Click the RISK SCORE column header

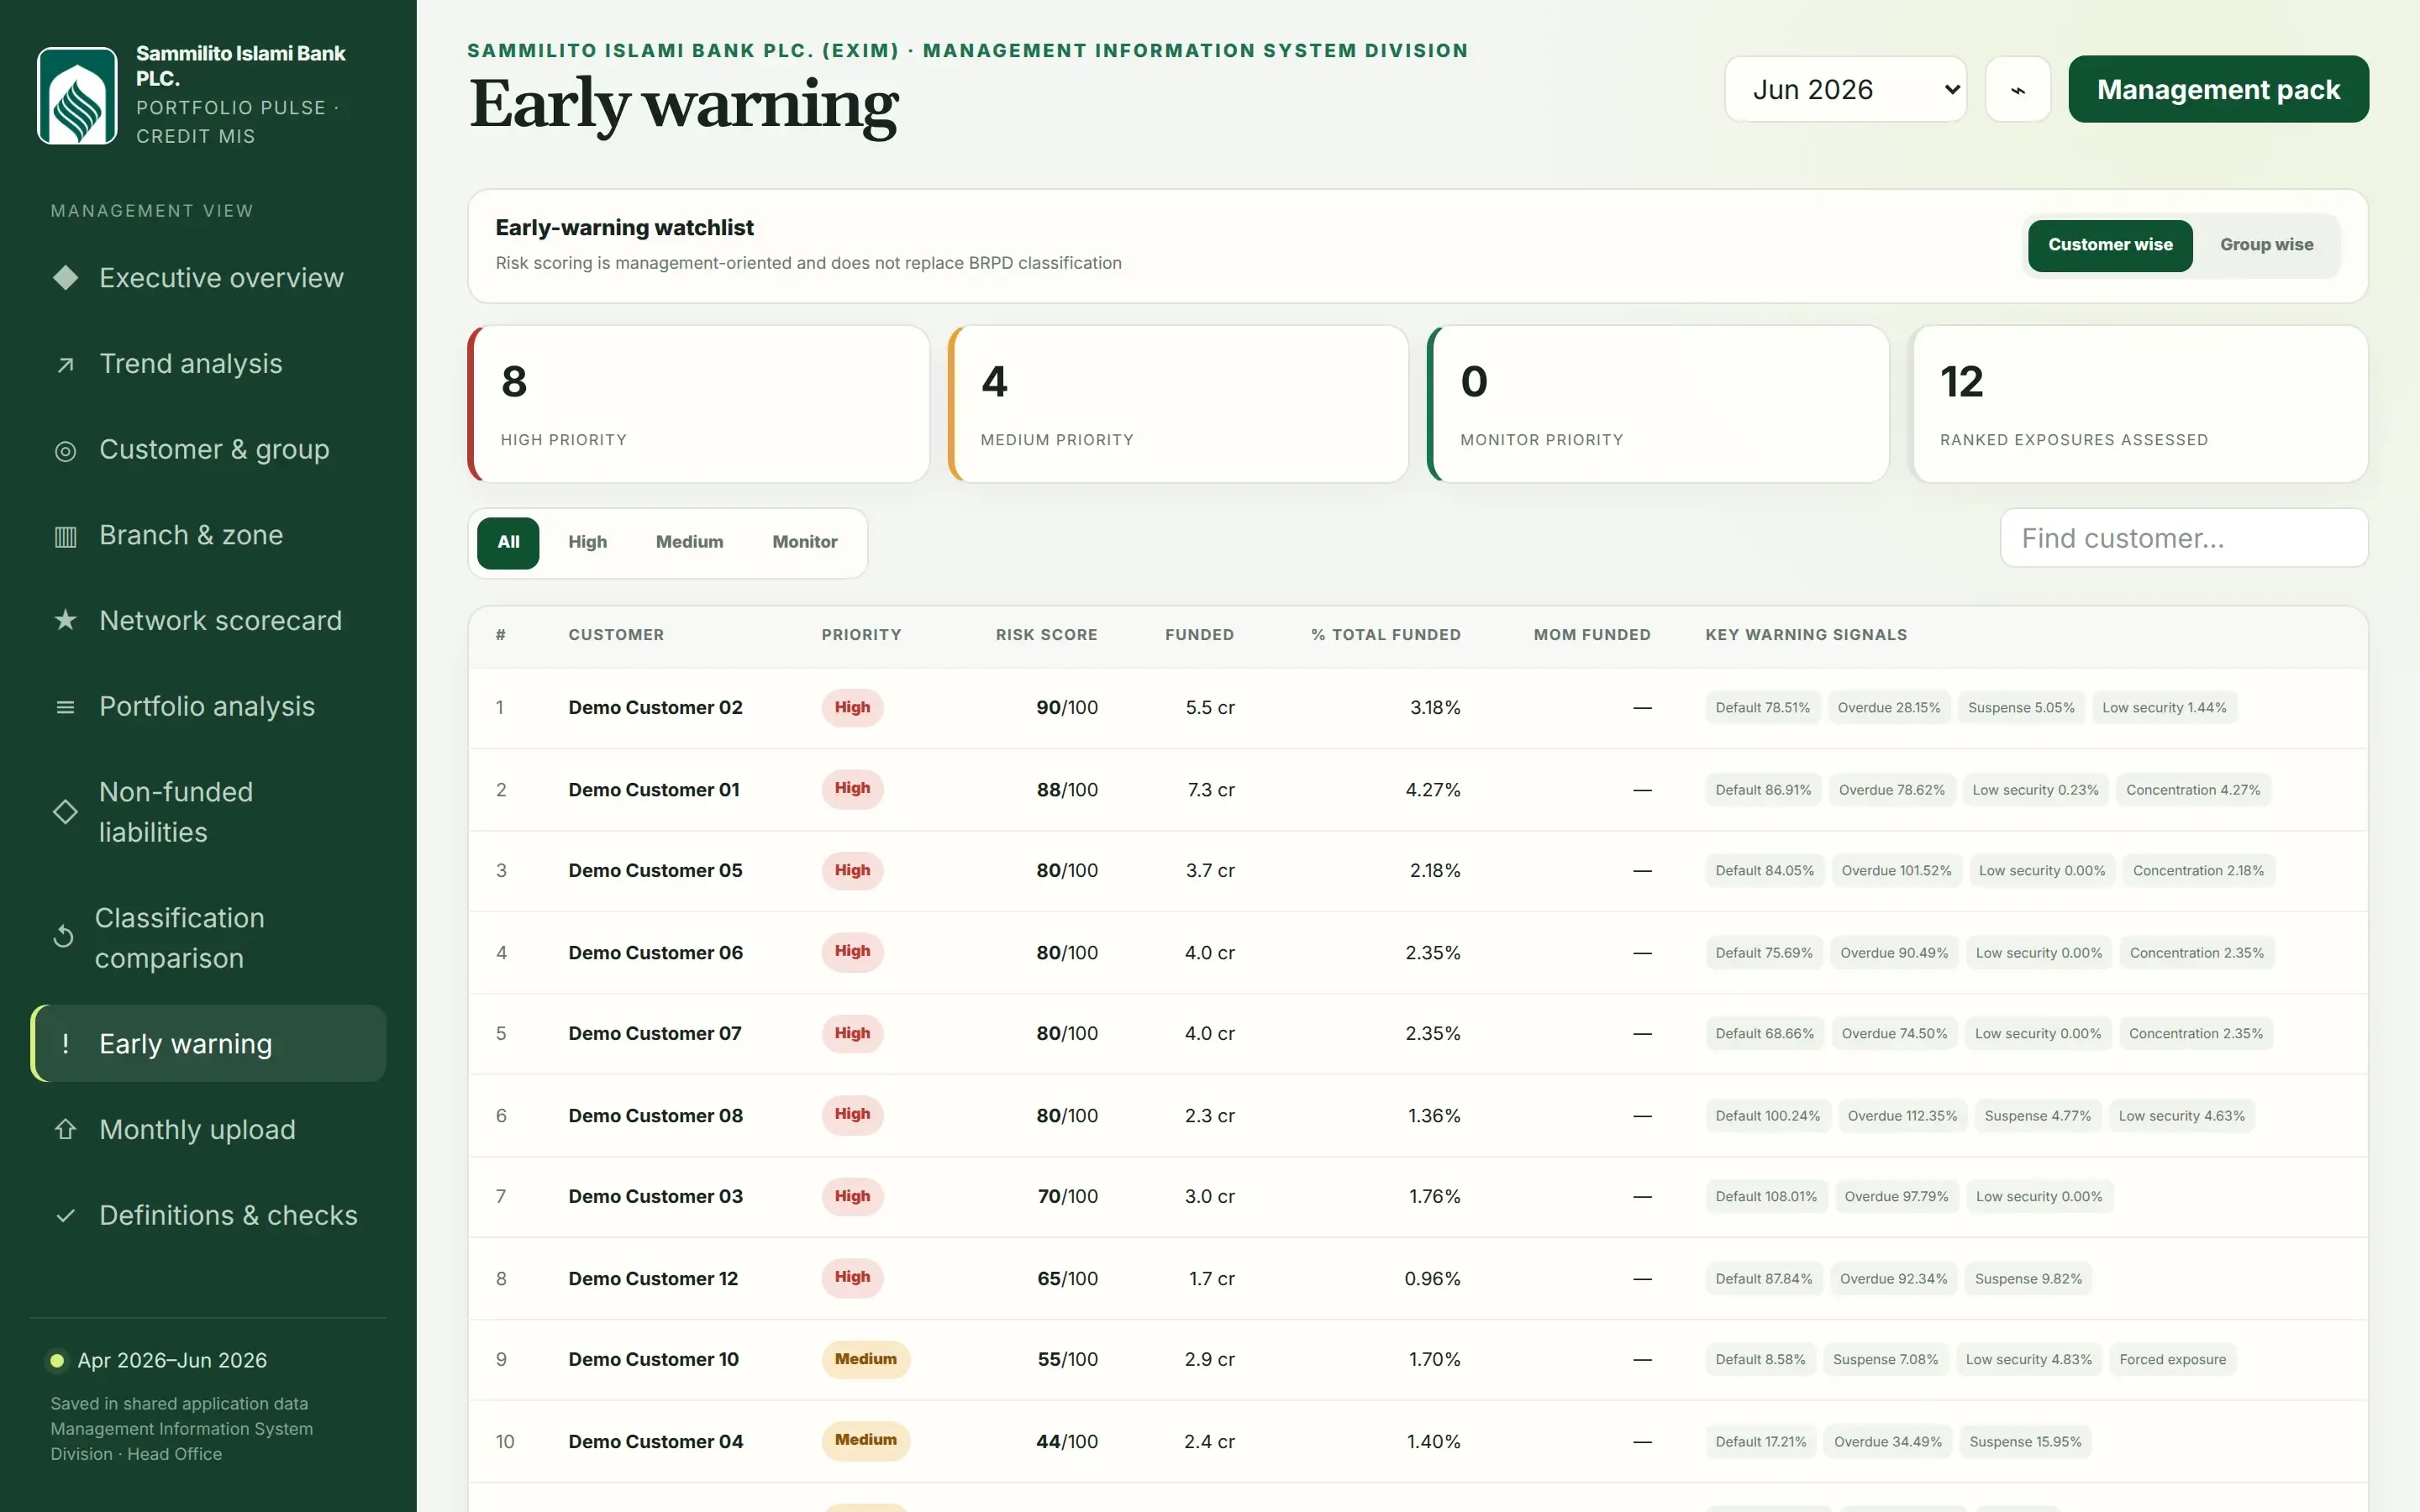coord(1046,635)
